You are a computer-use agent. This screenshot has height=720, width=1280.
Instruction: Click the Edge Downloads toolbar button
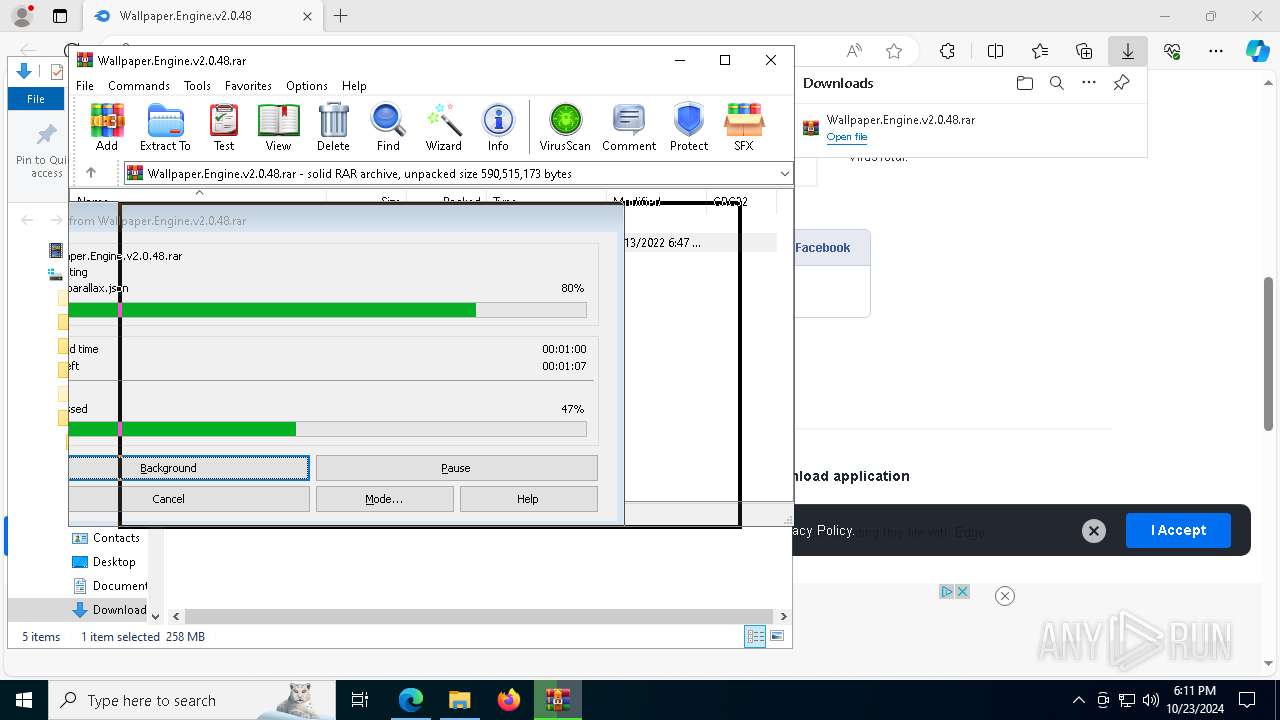pyautogui.click(x=1127, y=51)
